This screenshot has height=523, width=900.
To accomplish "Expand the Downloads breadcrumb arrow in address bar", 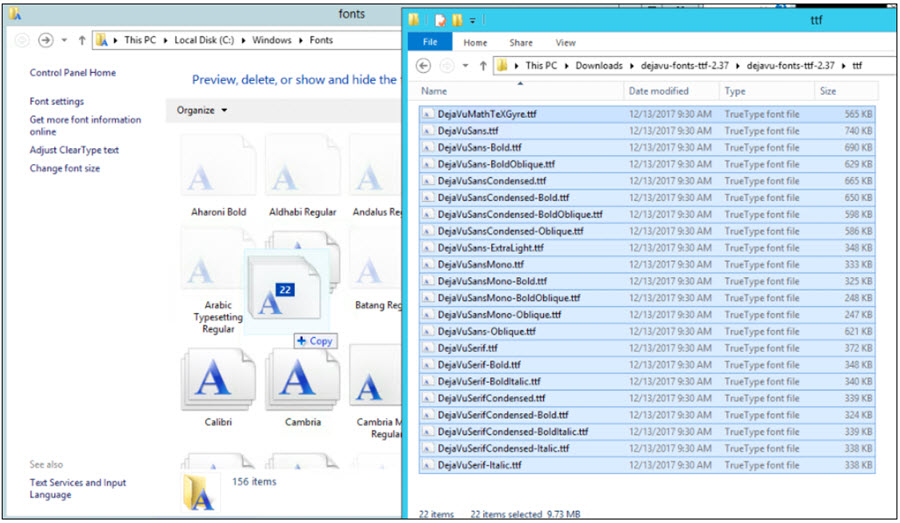I will point(630,66).
